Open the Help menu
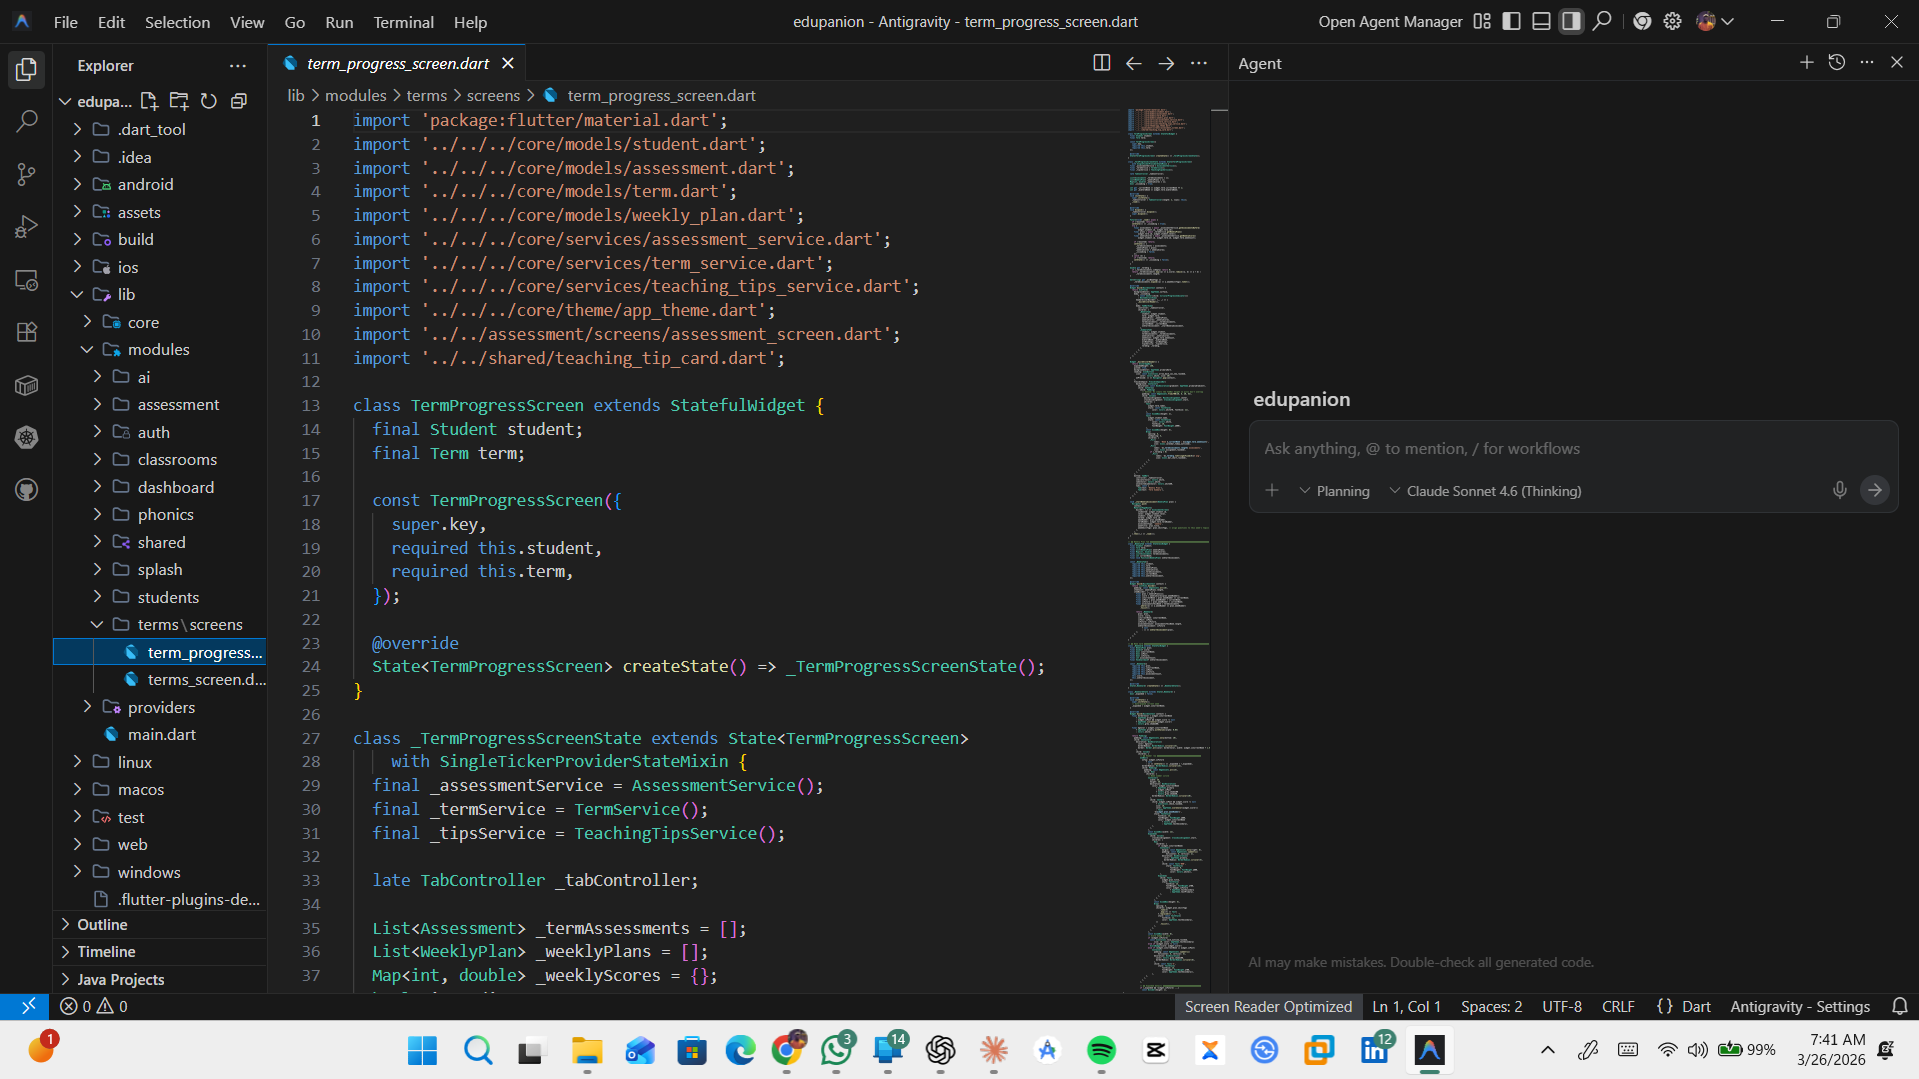The image size is (1919, 1079). (x=470, y=22)
